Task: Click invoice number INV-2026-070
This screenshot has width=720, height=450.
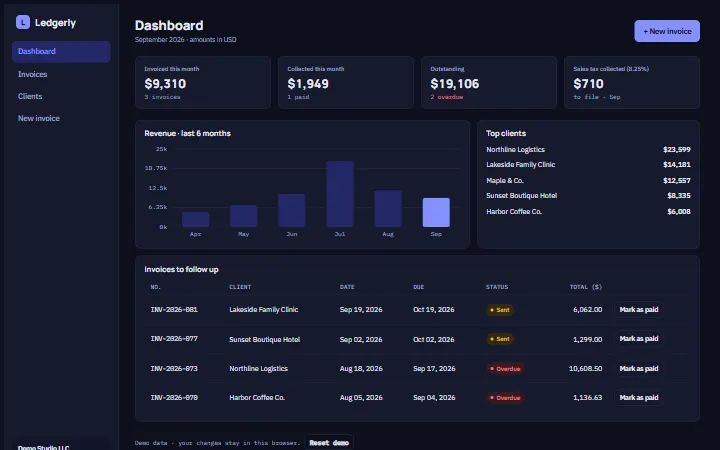Action: click(x=174, y=398)
